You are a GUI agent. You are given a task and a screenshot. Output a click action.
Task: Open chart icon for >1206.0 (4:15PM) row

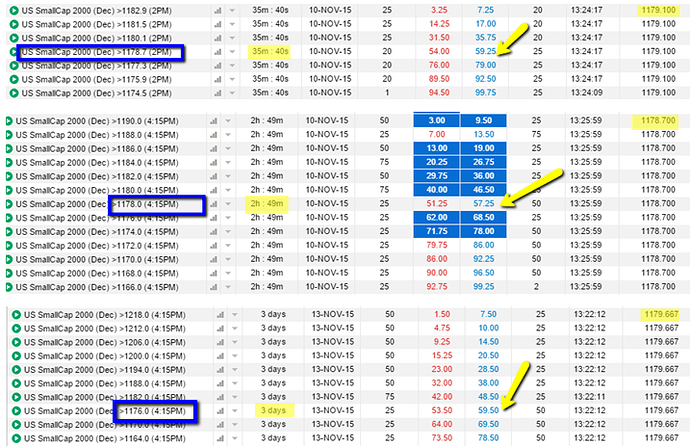220,342
